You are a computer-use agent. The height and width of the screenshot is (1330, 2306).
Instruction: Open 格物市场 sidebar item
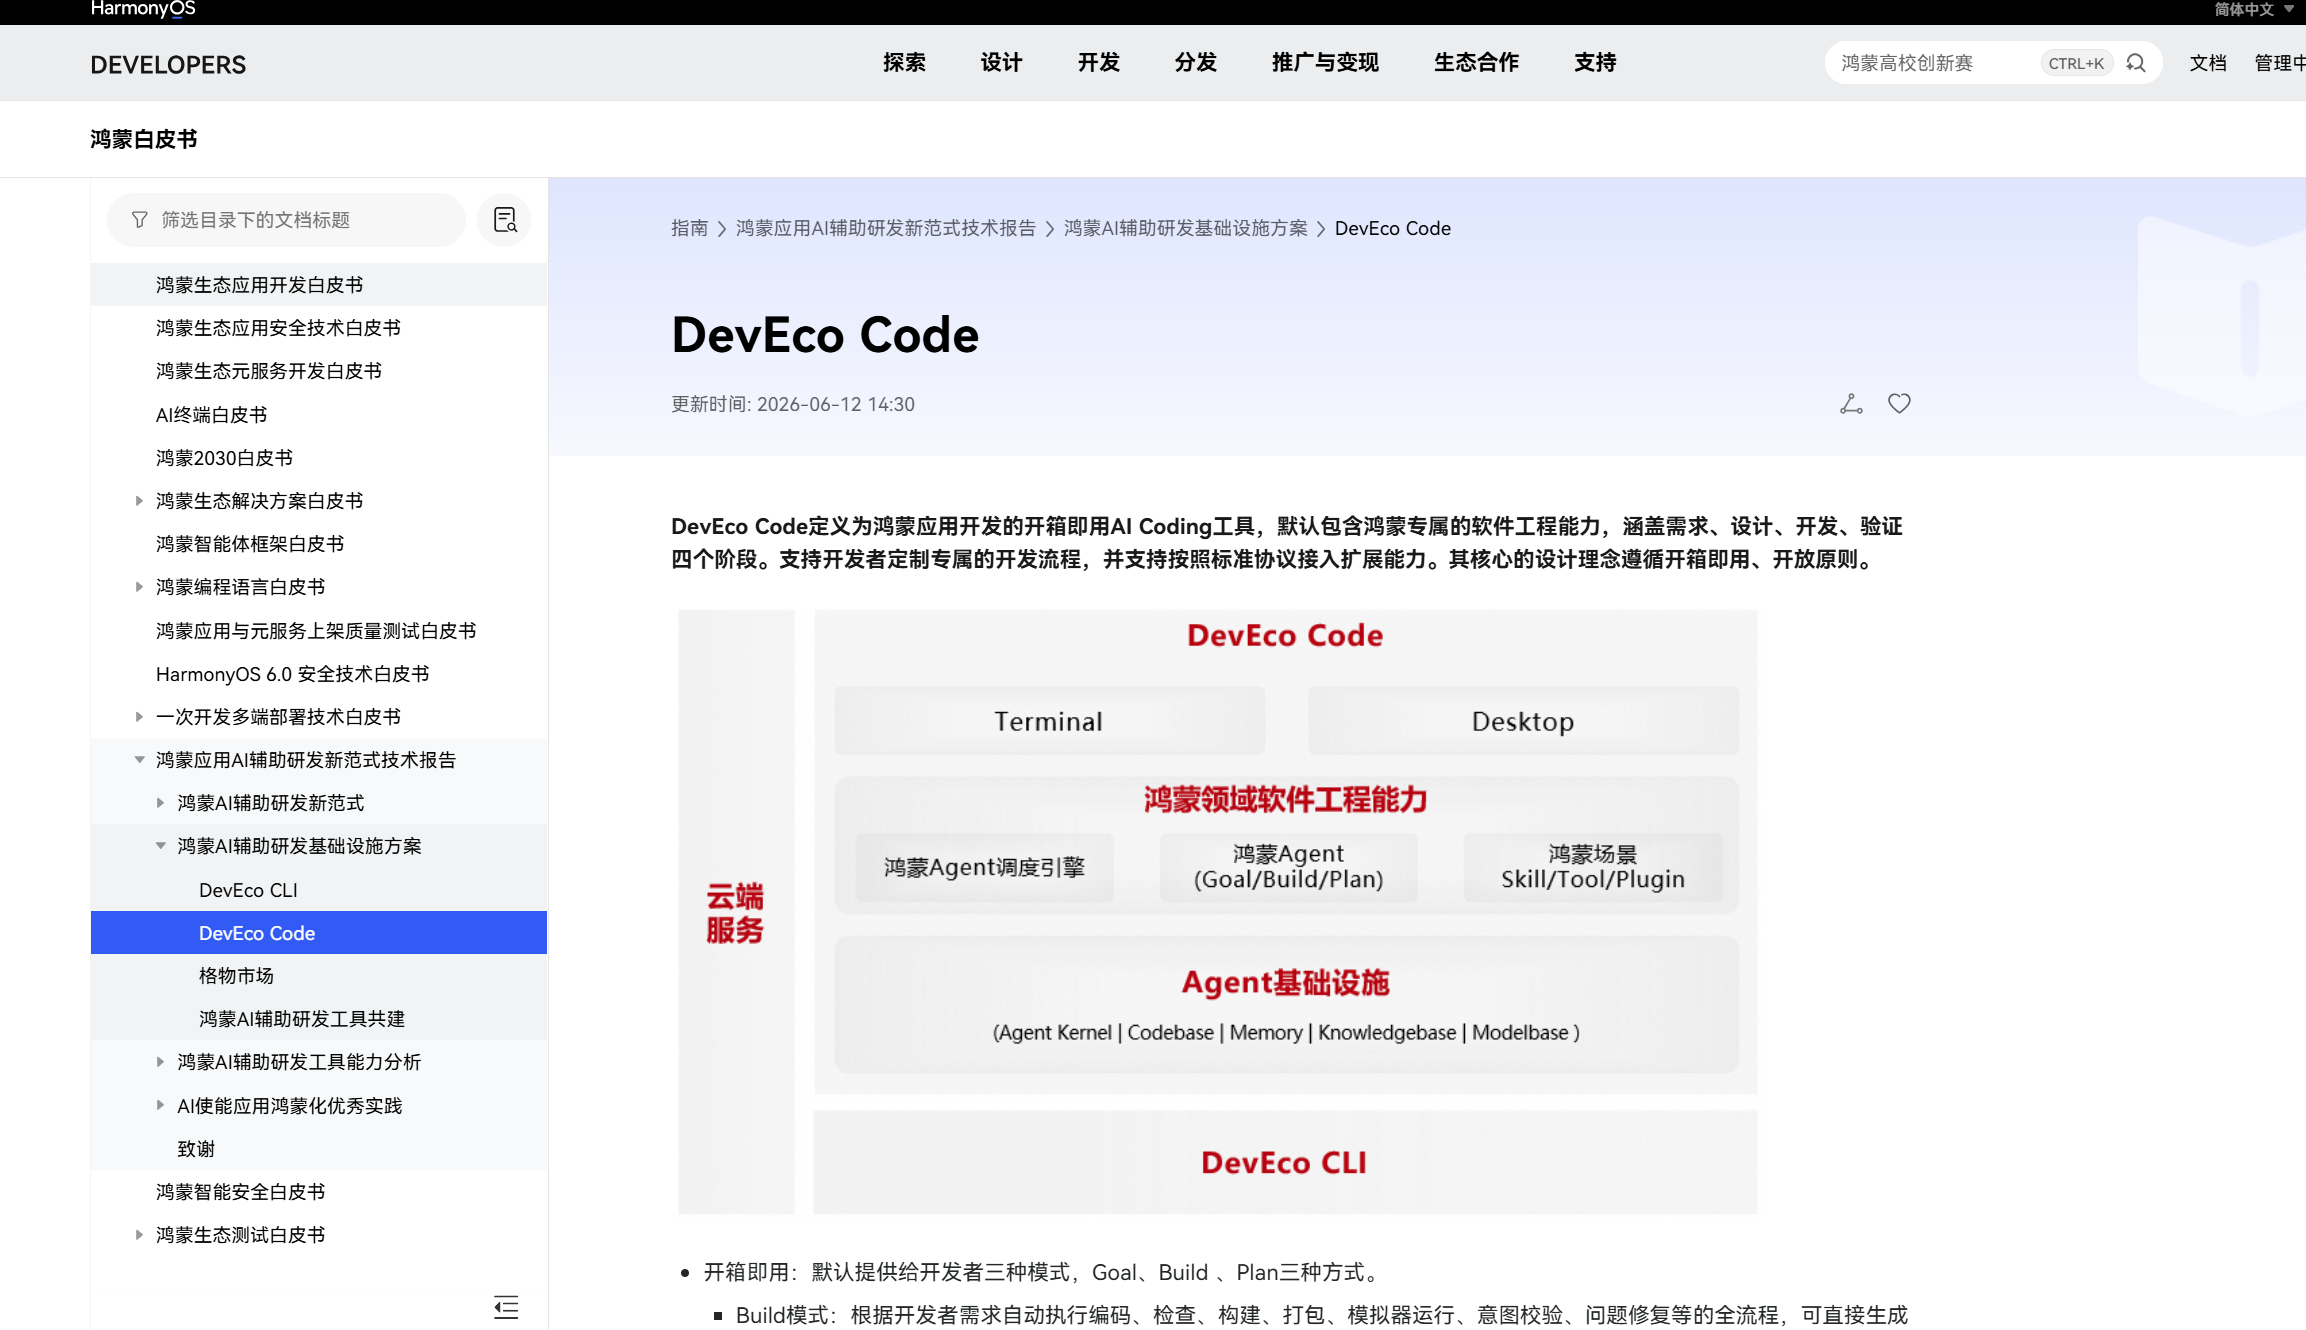[319, 976]
